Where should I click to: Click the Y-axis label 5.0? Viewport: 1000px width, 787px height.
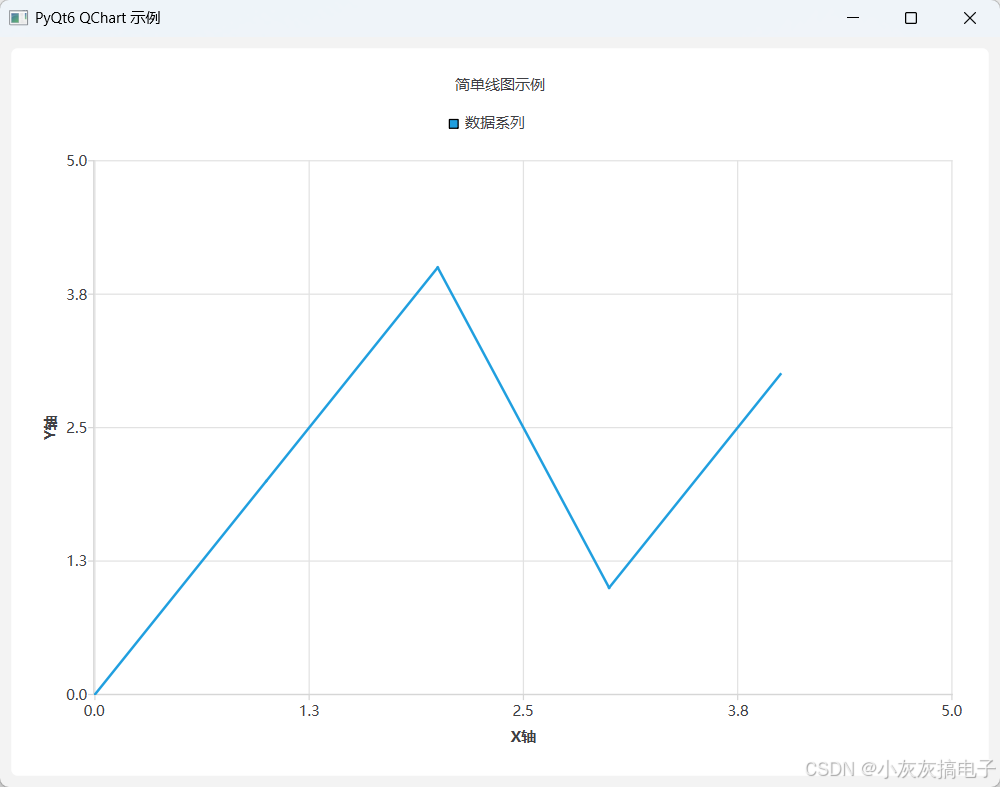tap(77, 161)
